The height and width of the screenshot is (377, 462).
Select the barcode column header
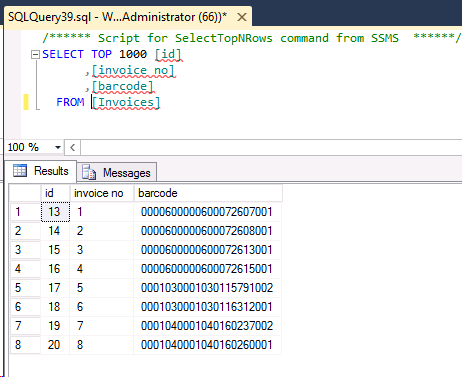pyautogui.click(x=208, y=193)
